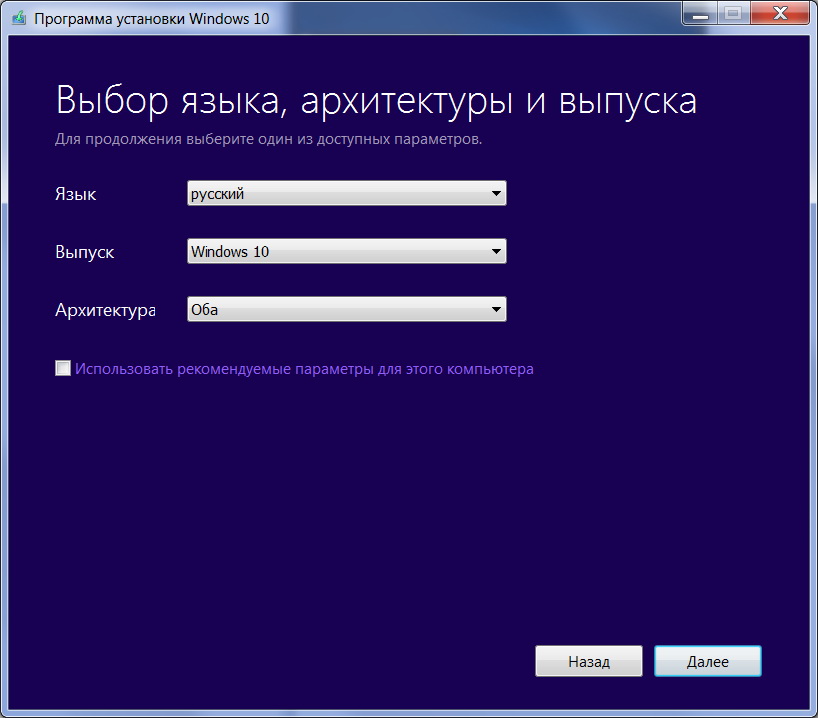The image size is (818, 718).
Task: Open the Язык dropdown showing русский
Action: (346, 193)
